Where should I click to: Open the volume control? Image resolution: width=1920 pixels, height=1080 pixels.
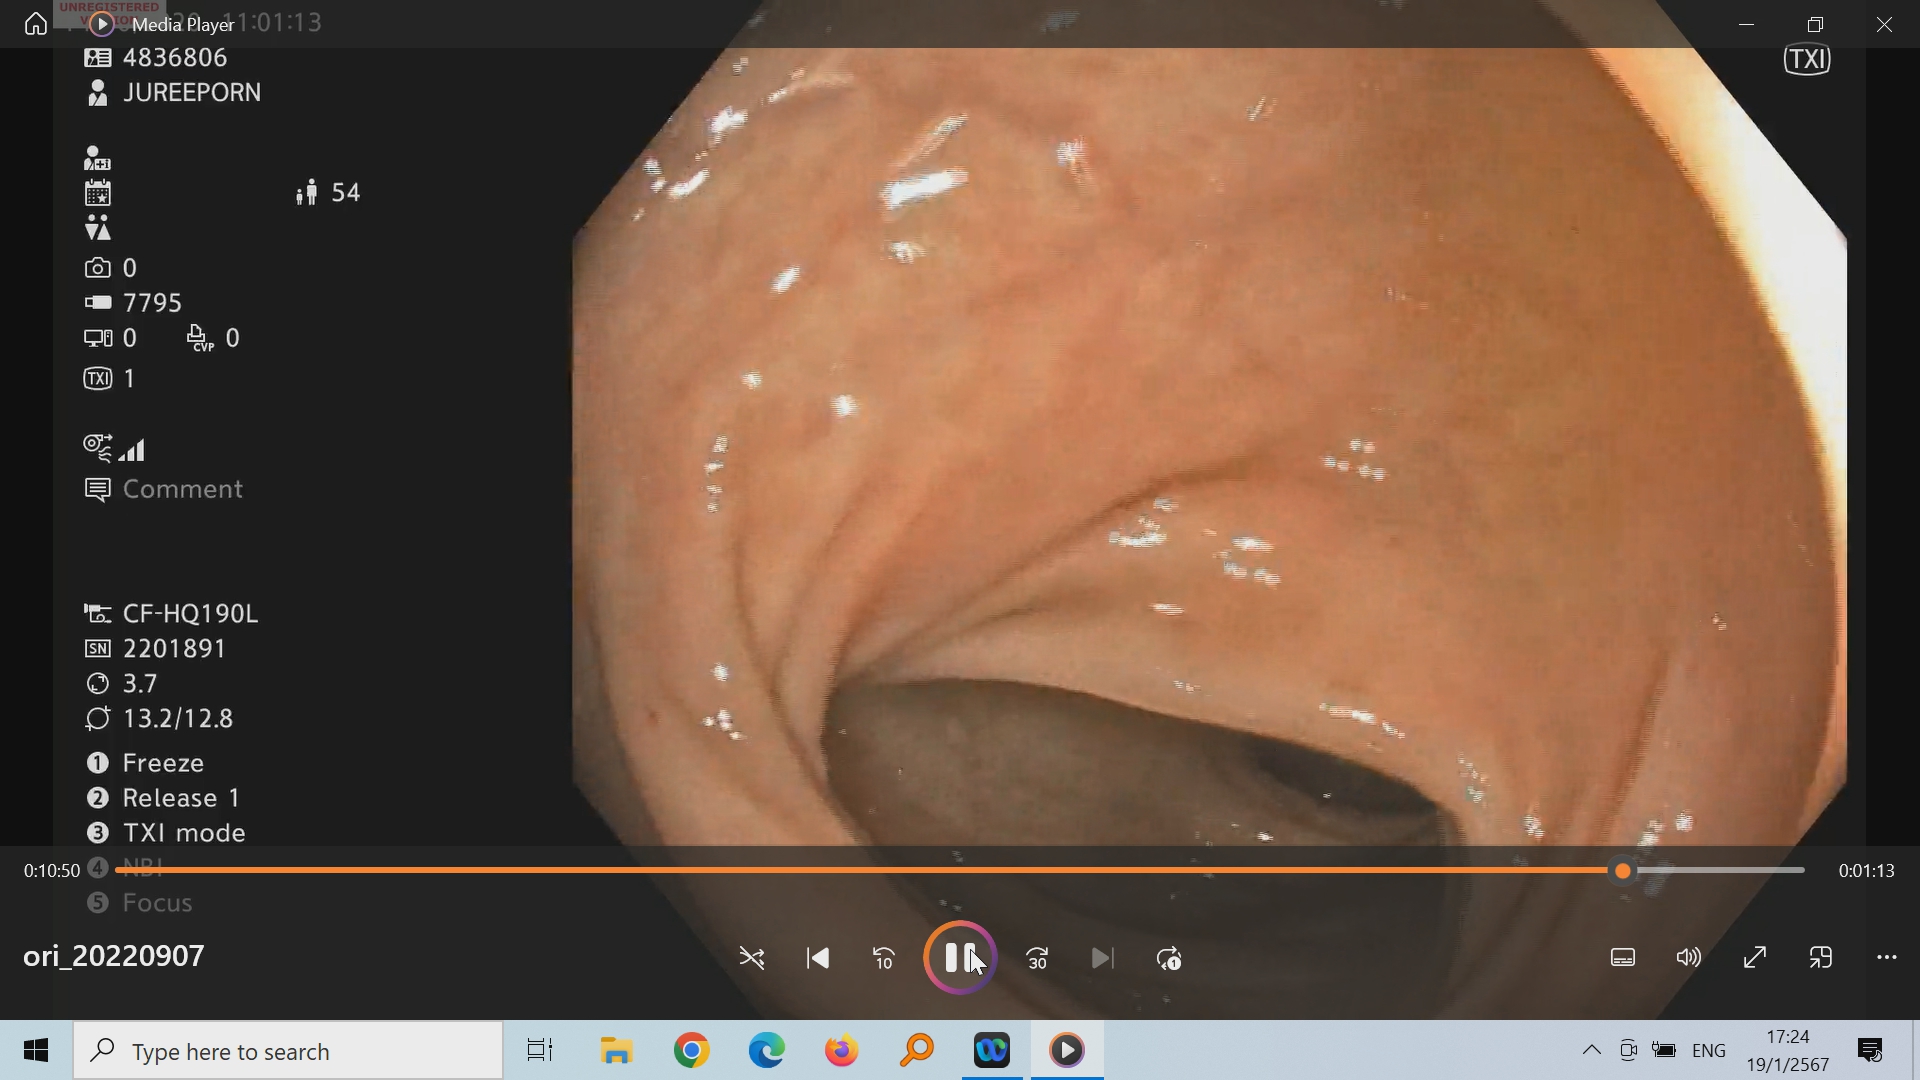tap(1689, 958)
